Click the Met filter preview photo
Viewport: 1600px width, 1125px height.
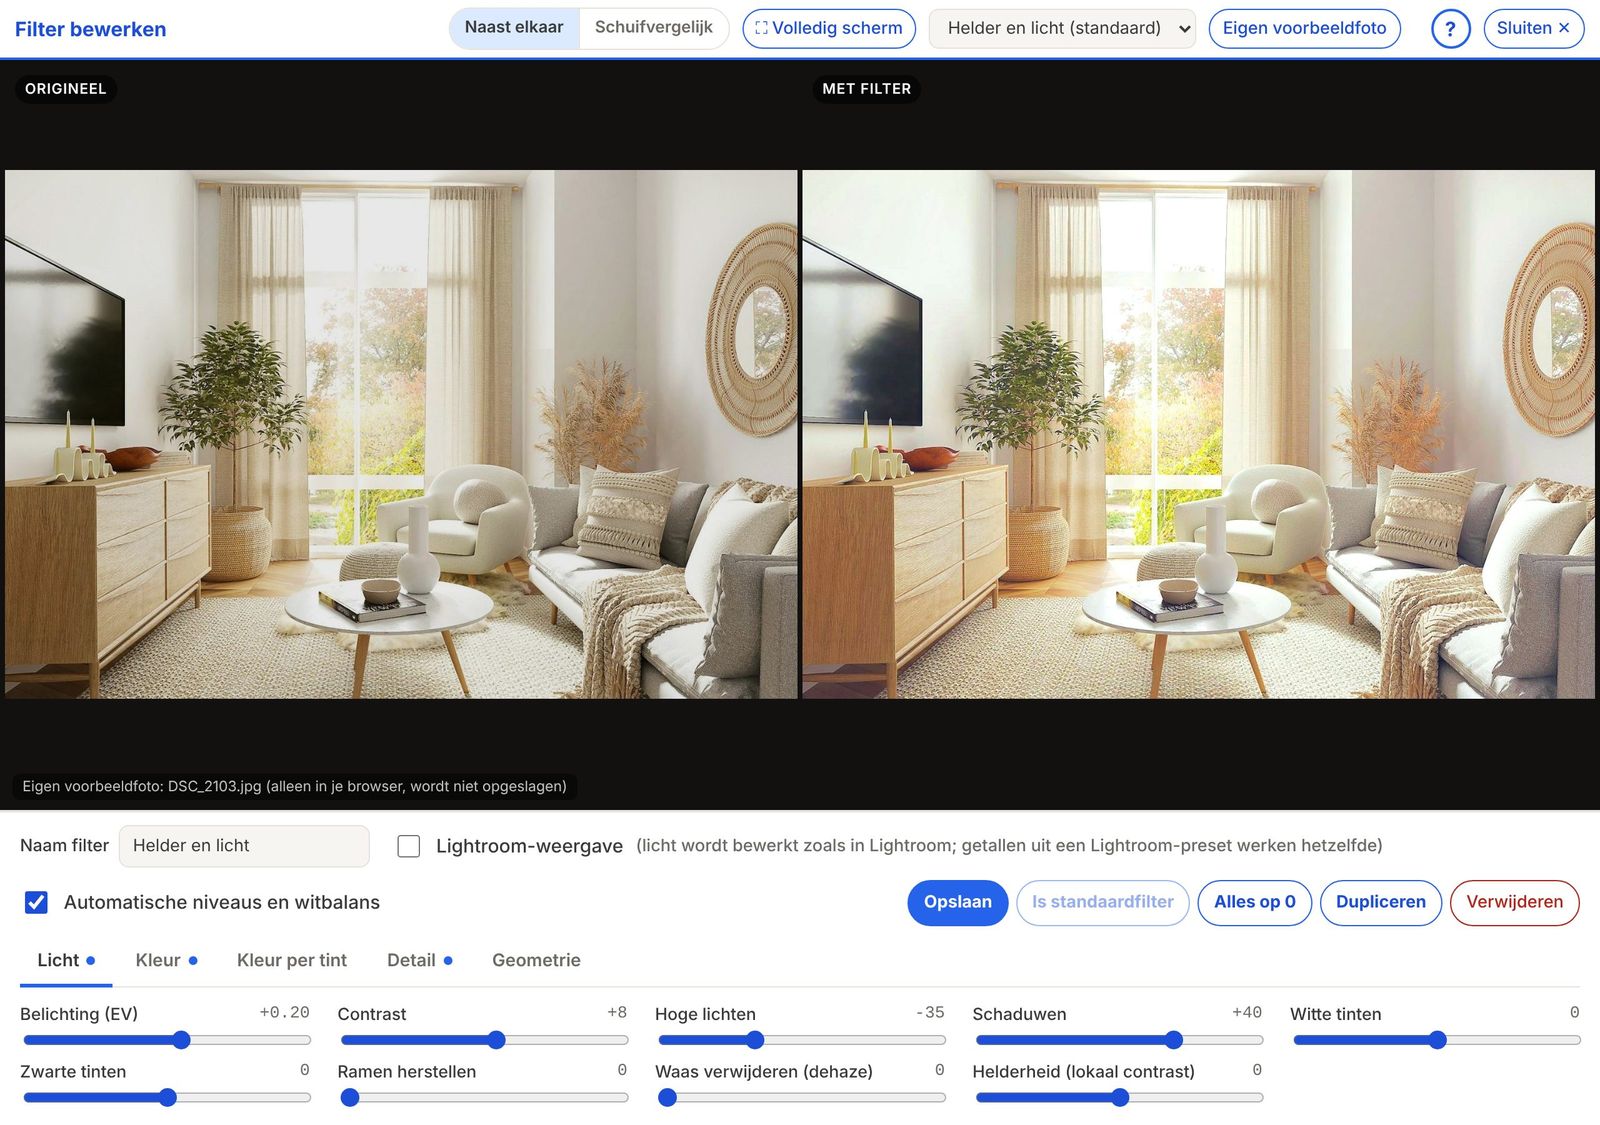pyautogui.click(x=1198, y=434)
